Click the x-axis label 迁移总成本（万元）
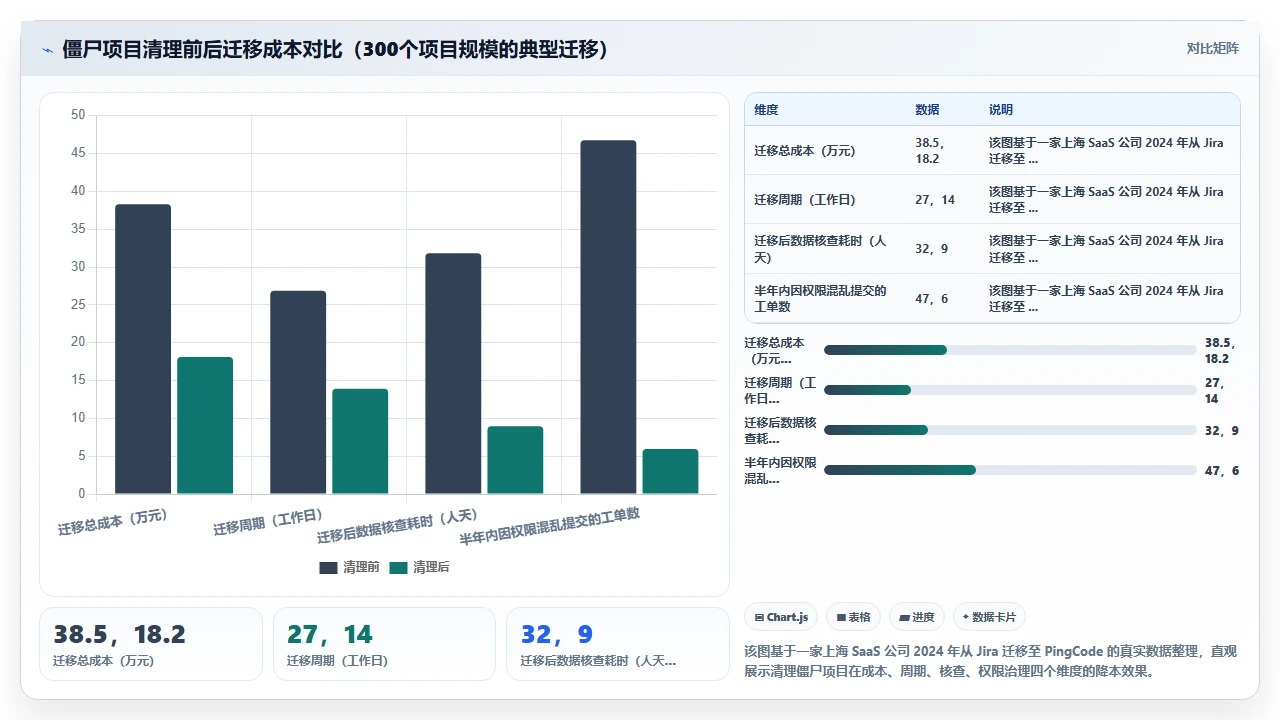 (x=112, y=522)
